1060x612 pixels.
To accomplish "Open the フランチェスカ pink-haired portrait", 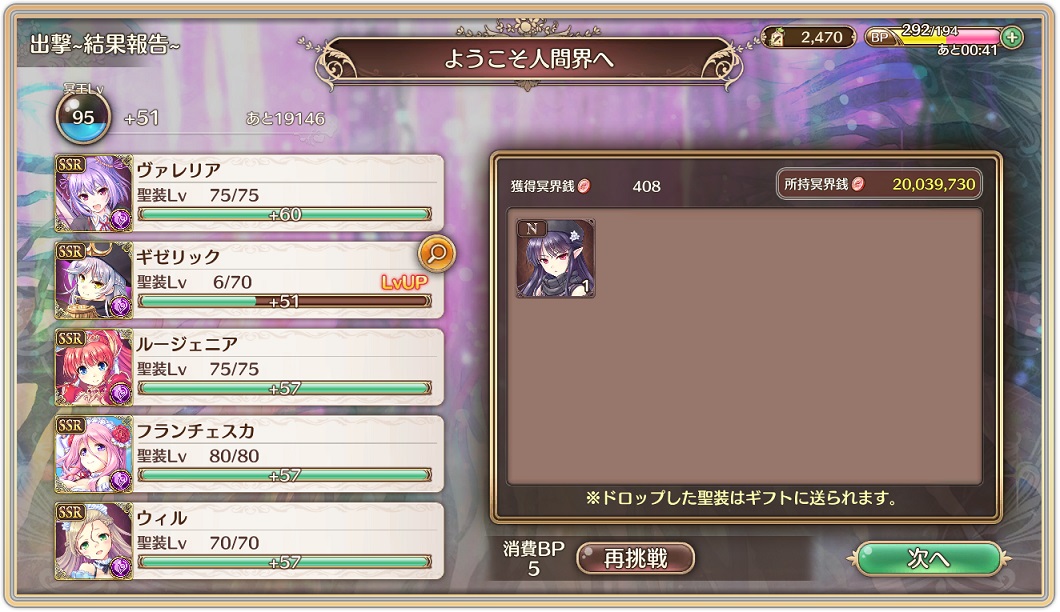I will click(x=93, y=454).
